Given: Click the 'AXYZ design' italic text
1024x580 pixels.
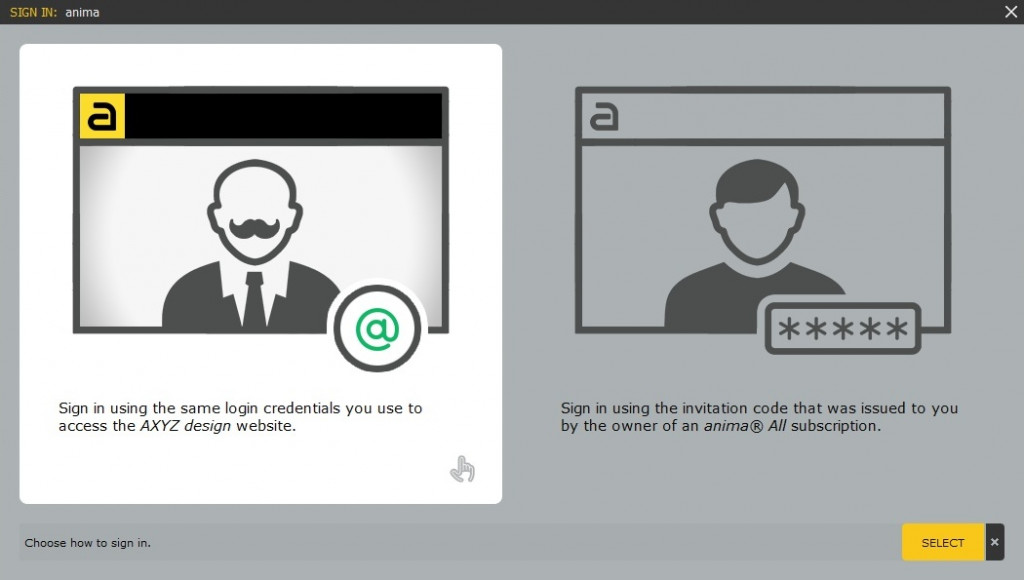Looking at the screenshot, I should tap(185, 426).
